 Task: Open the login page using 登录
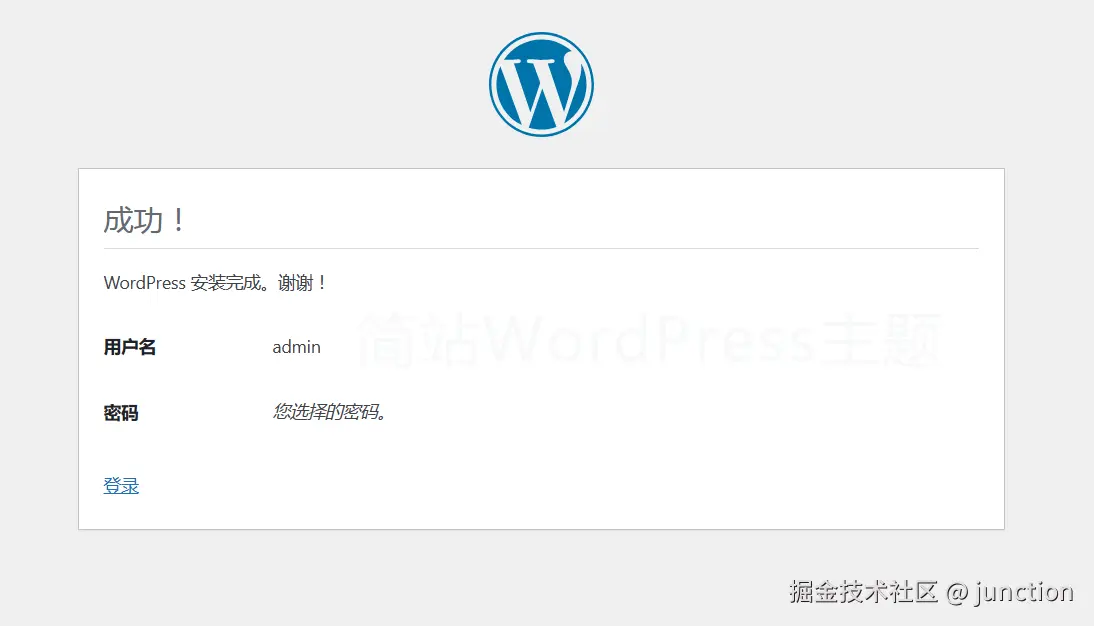click(120, 485)
